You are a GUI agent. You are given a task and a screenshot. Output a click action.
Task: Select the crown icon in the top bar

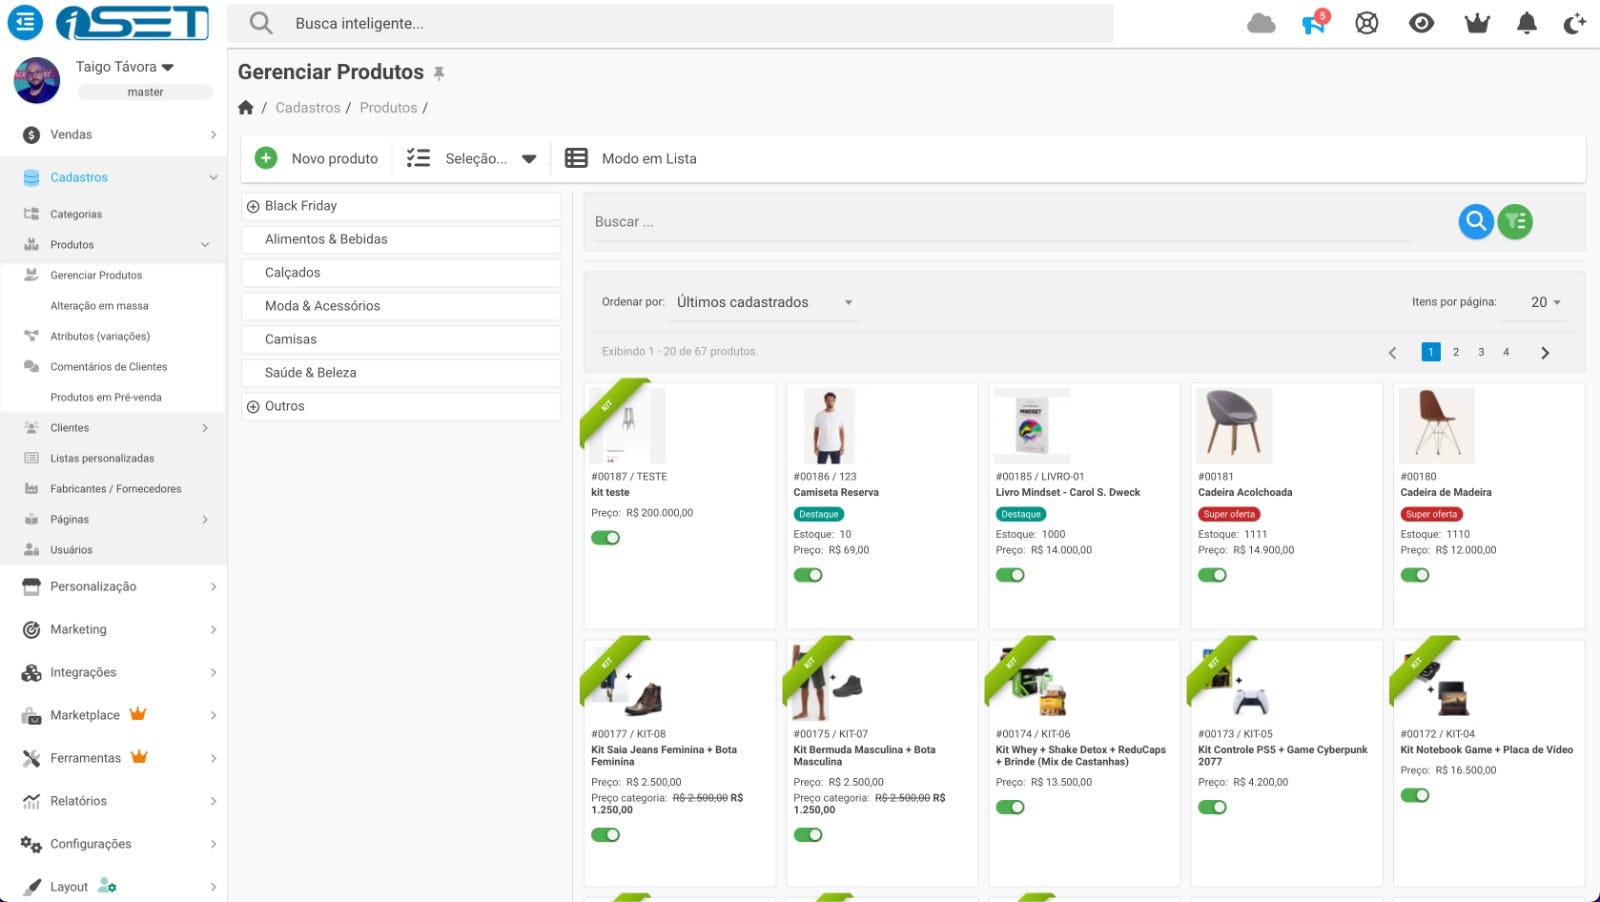(1477, 22)
